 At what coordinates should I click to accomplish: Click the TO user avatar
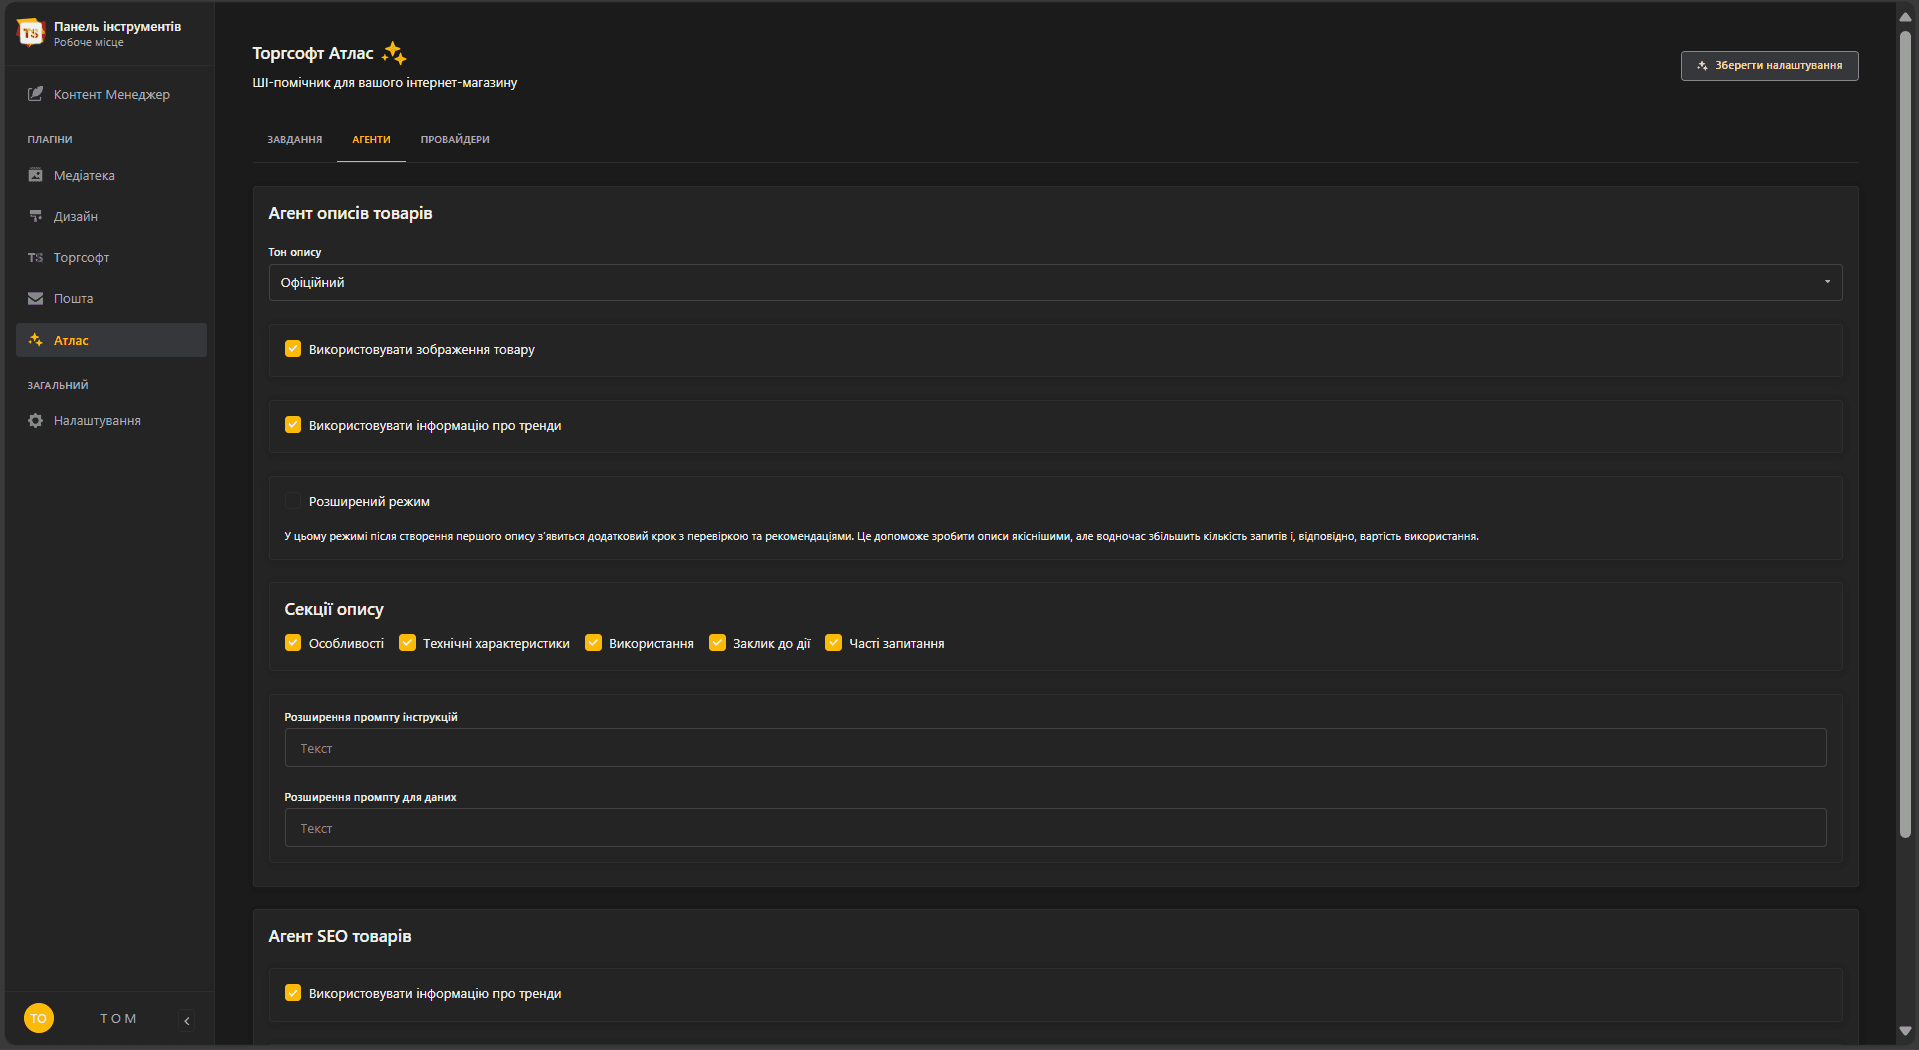tap(38, 1018)
